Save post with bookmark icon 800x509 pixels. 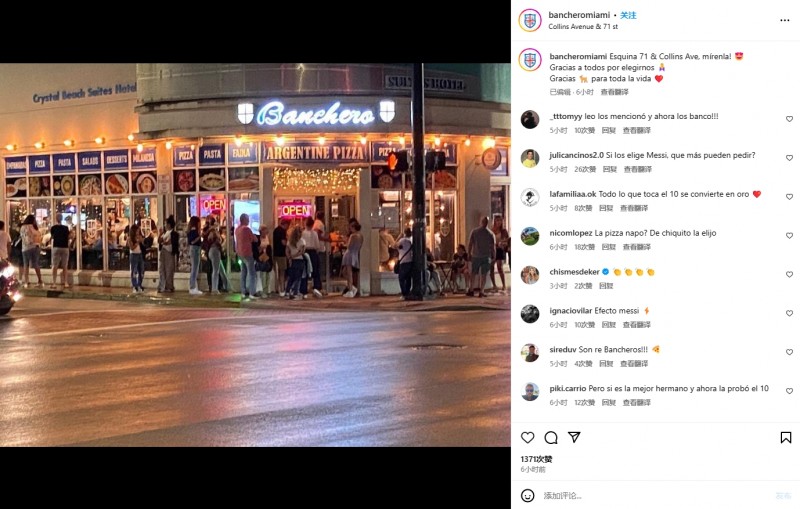[786, 438]
